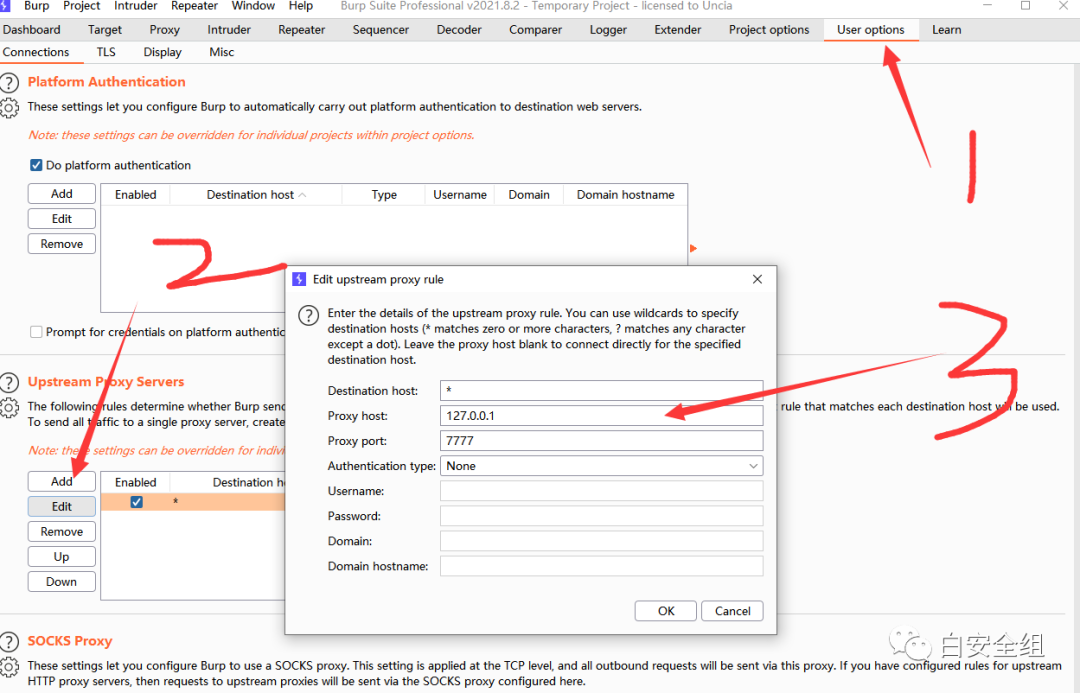The image size is (1080, 693).
Task: Go to the Repeater tool tab
Action: tap(302, 30)
